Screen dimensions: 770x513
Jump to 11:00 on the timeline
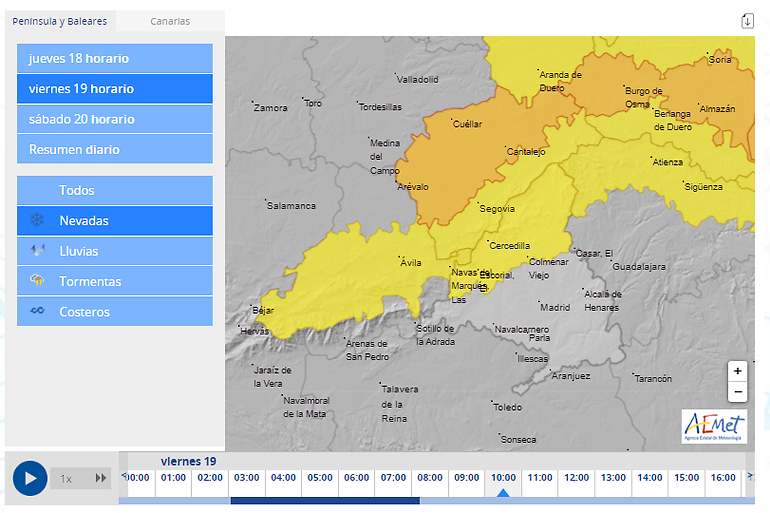540,478
